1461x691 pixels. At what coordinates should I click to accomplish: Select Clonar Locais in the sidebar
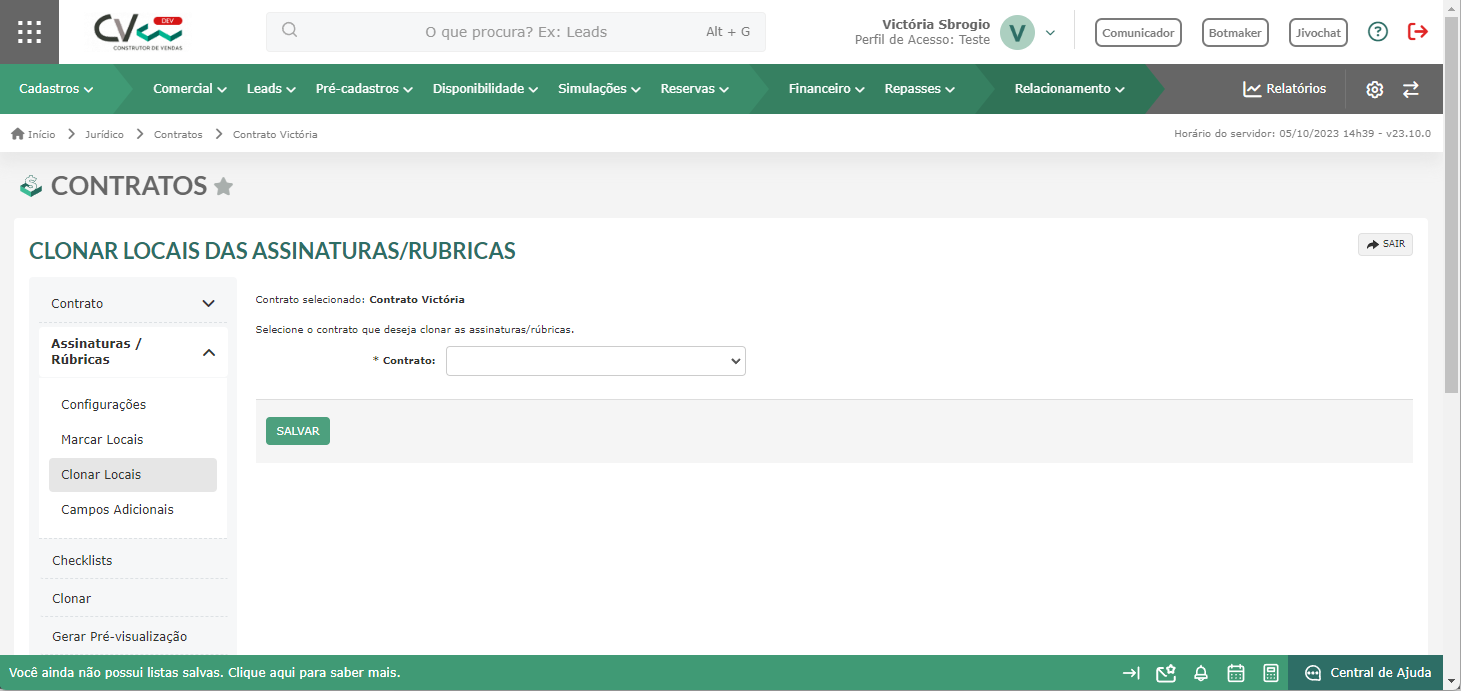tap(133, 475)
